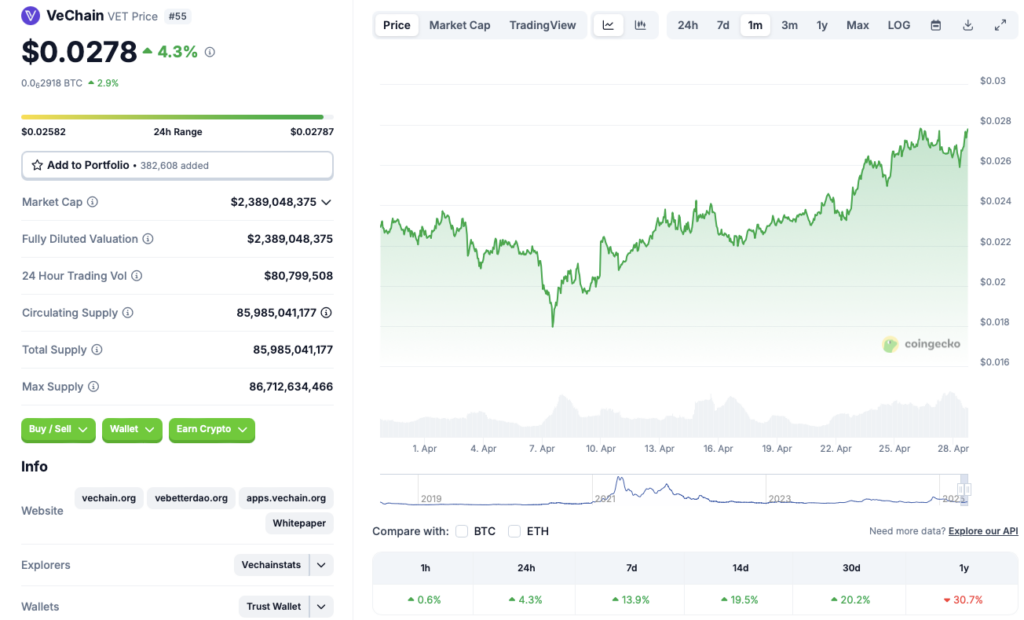Viewport: 1024px width, 620px height.
Task: Enable ETH comparison checkbox
Action: (514, 531)
